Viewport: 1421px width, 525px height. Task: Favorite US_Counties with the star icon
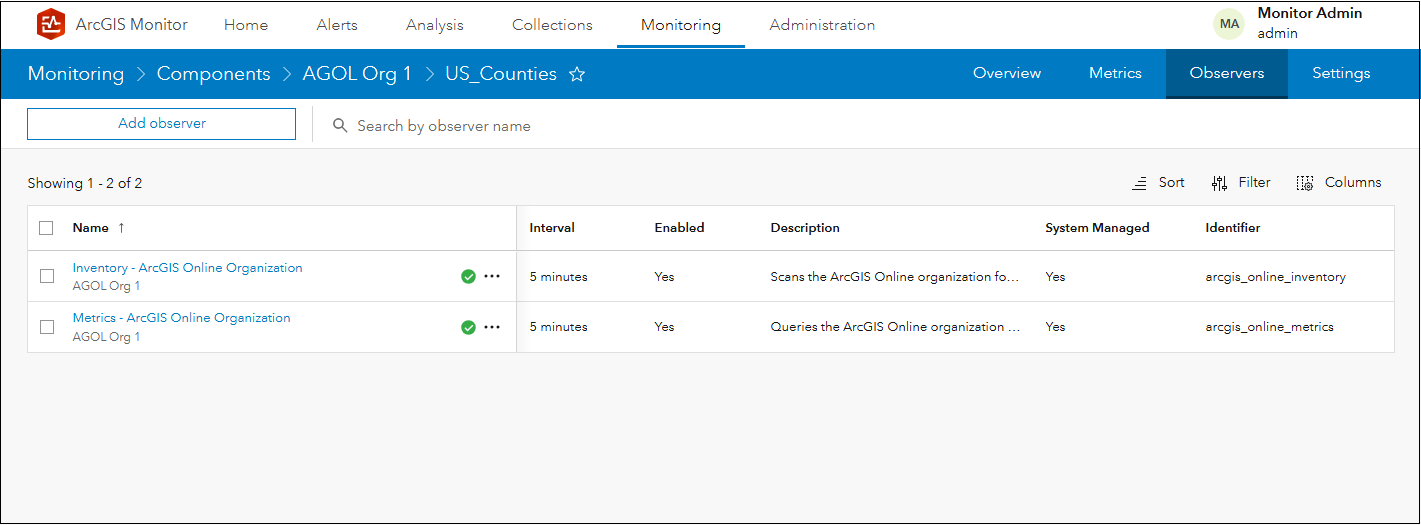coord(577,74)
